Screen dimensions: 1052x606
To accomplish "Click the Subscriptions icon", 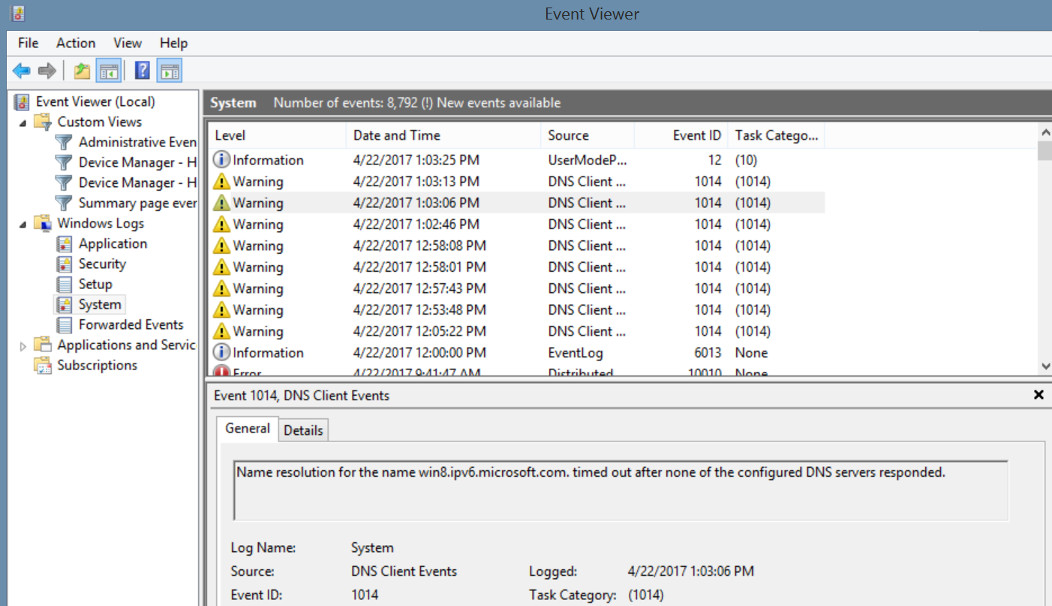I will pos(43,365).
